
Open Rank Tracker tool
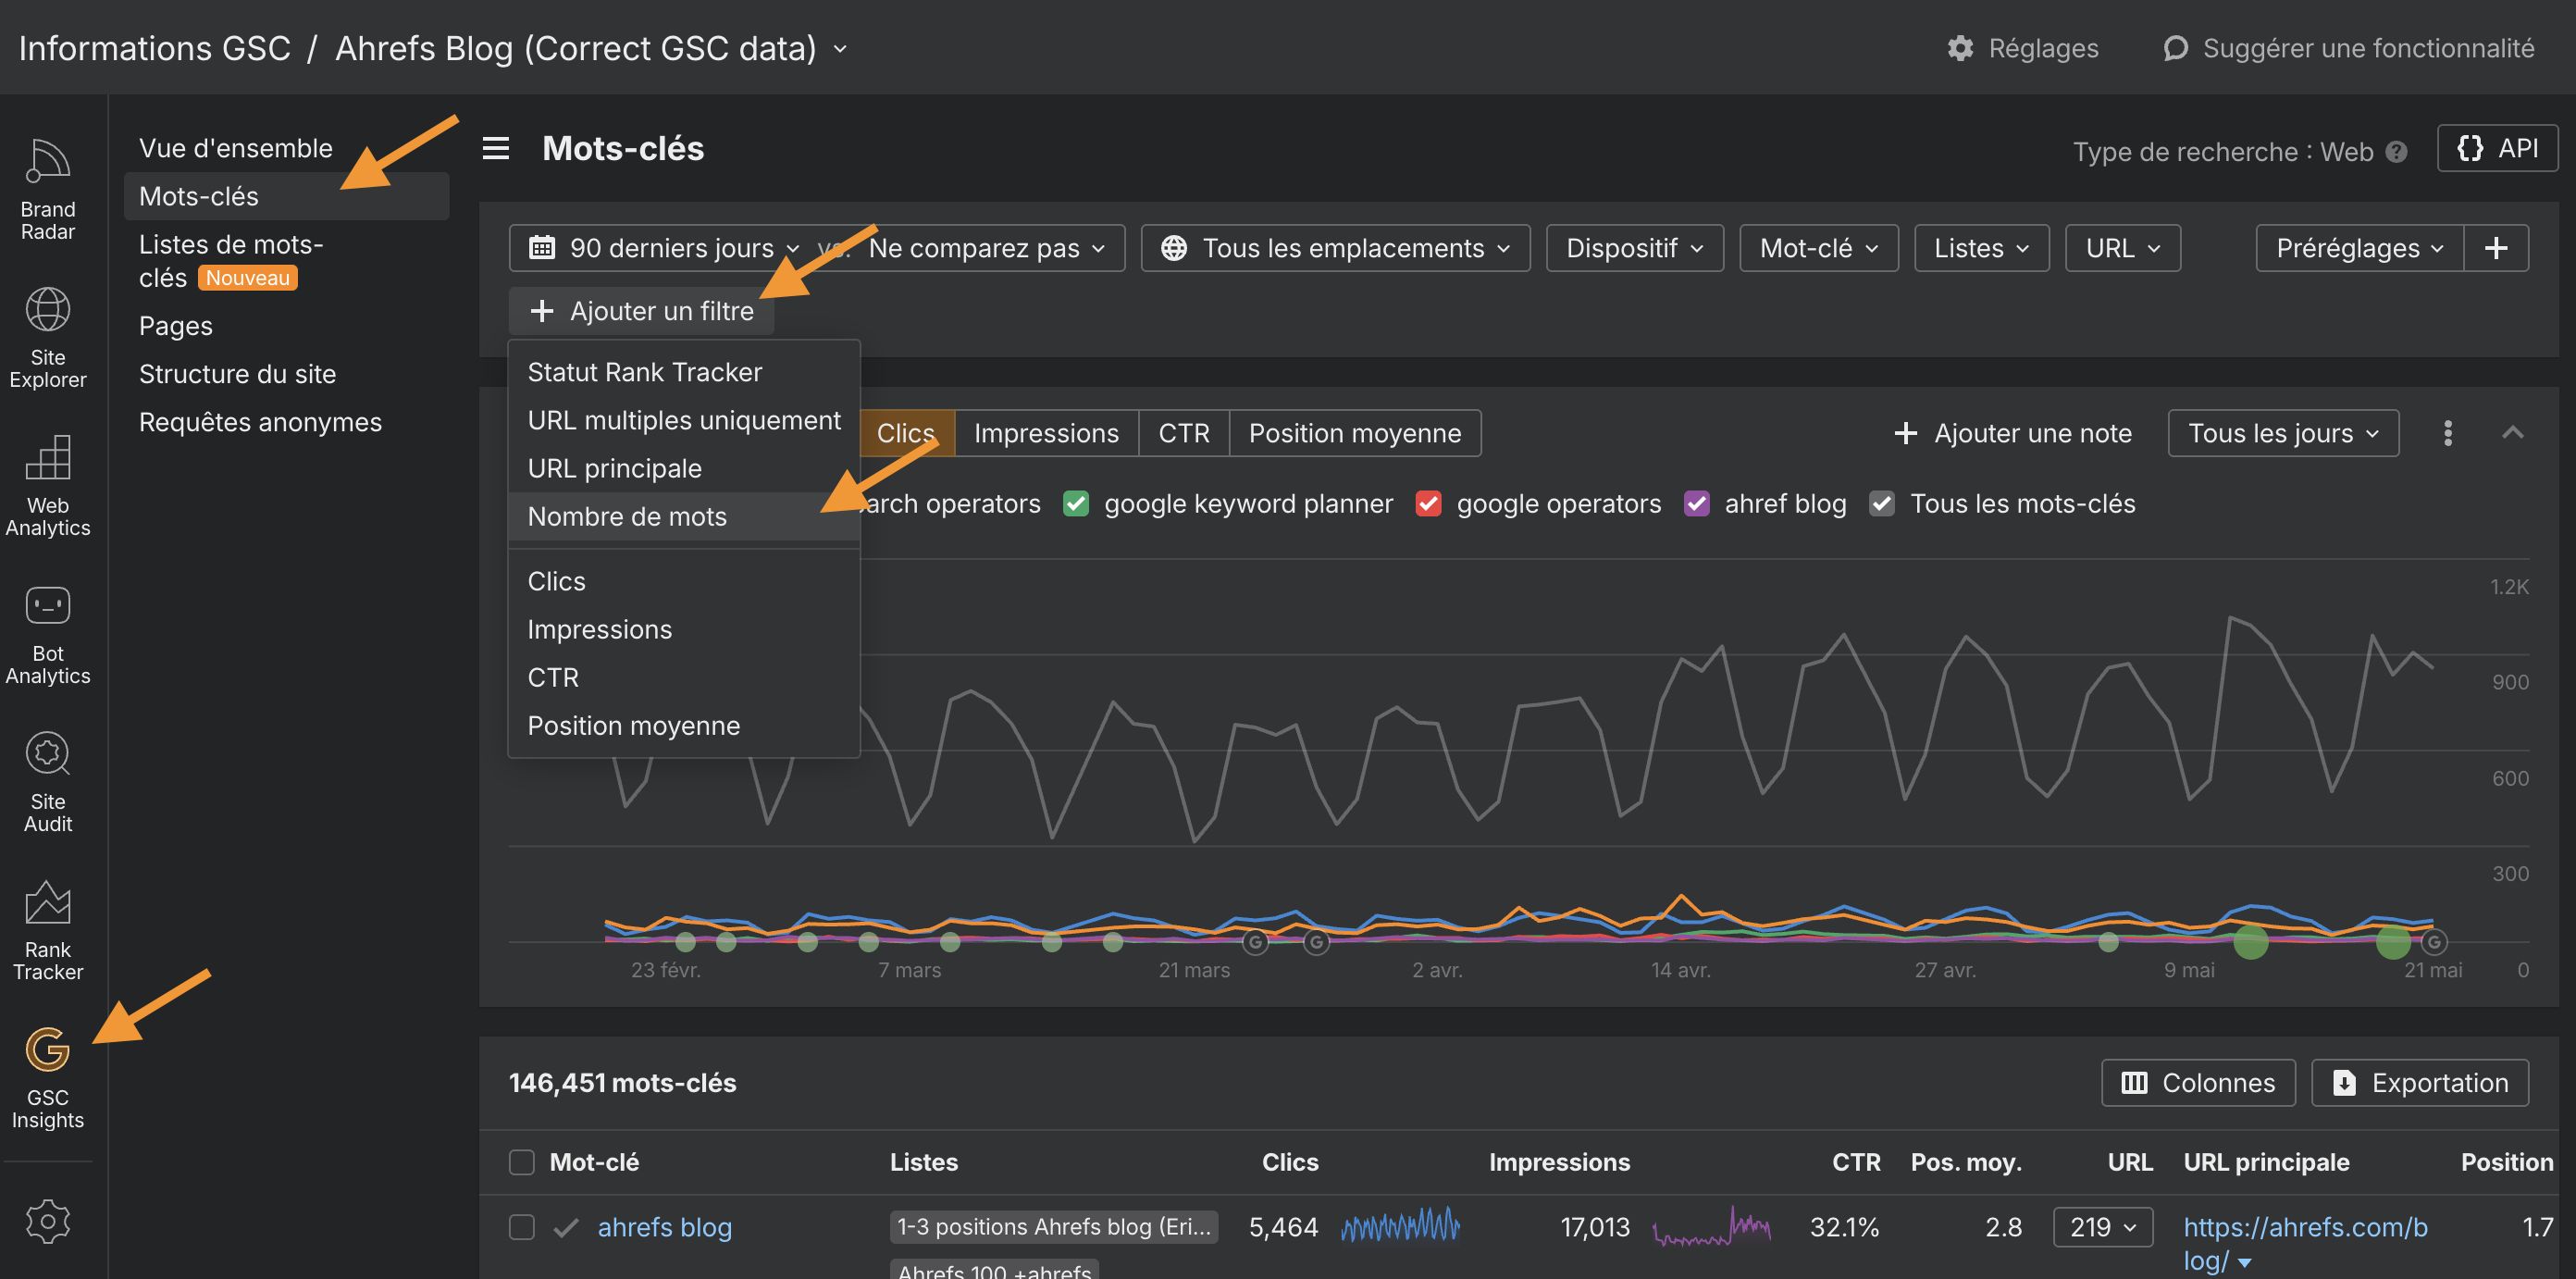[47, 930]
